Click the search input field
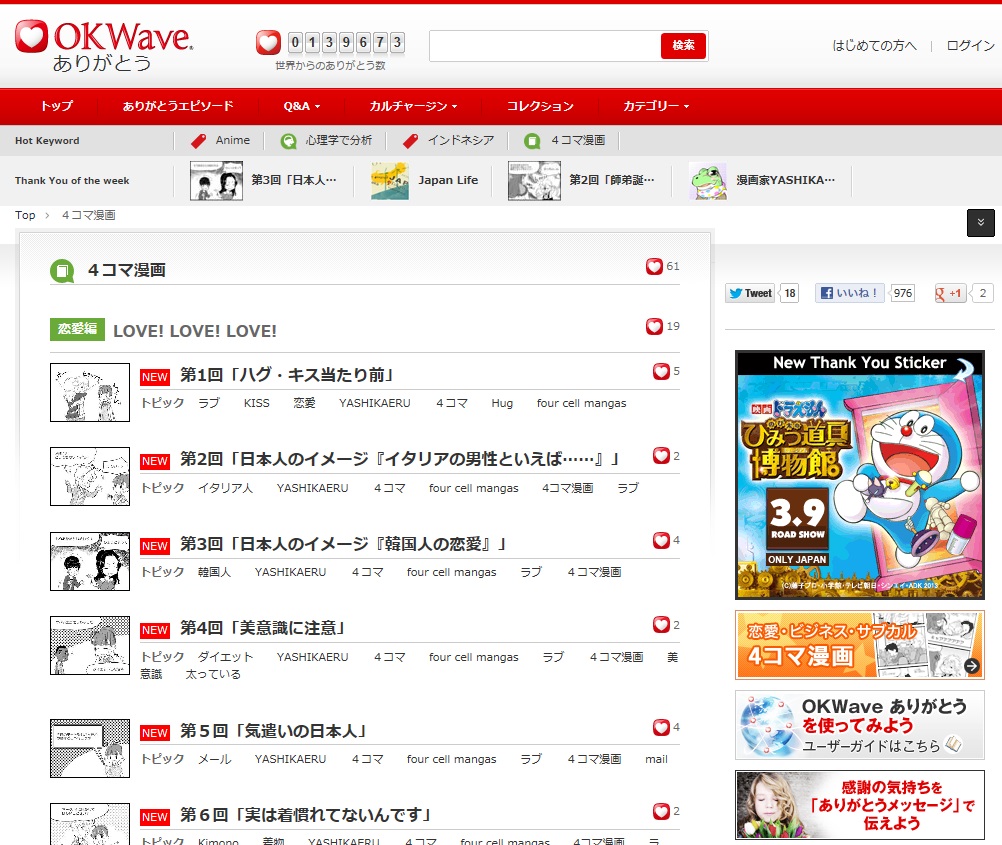 [x=545, y=46]
